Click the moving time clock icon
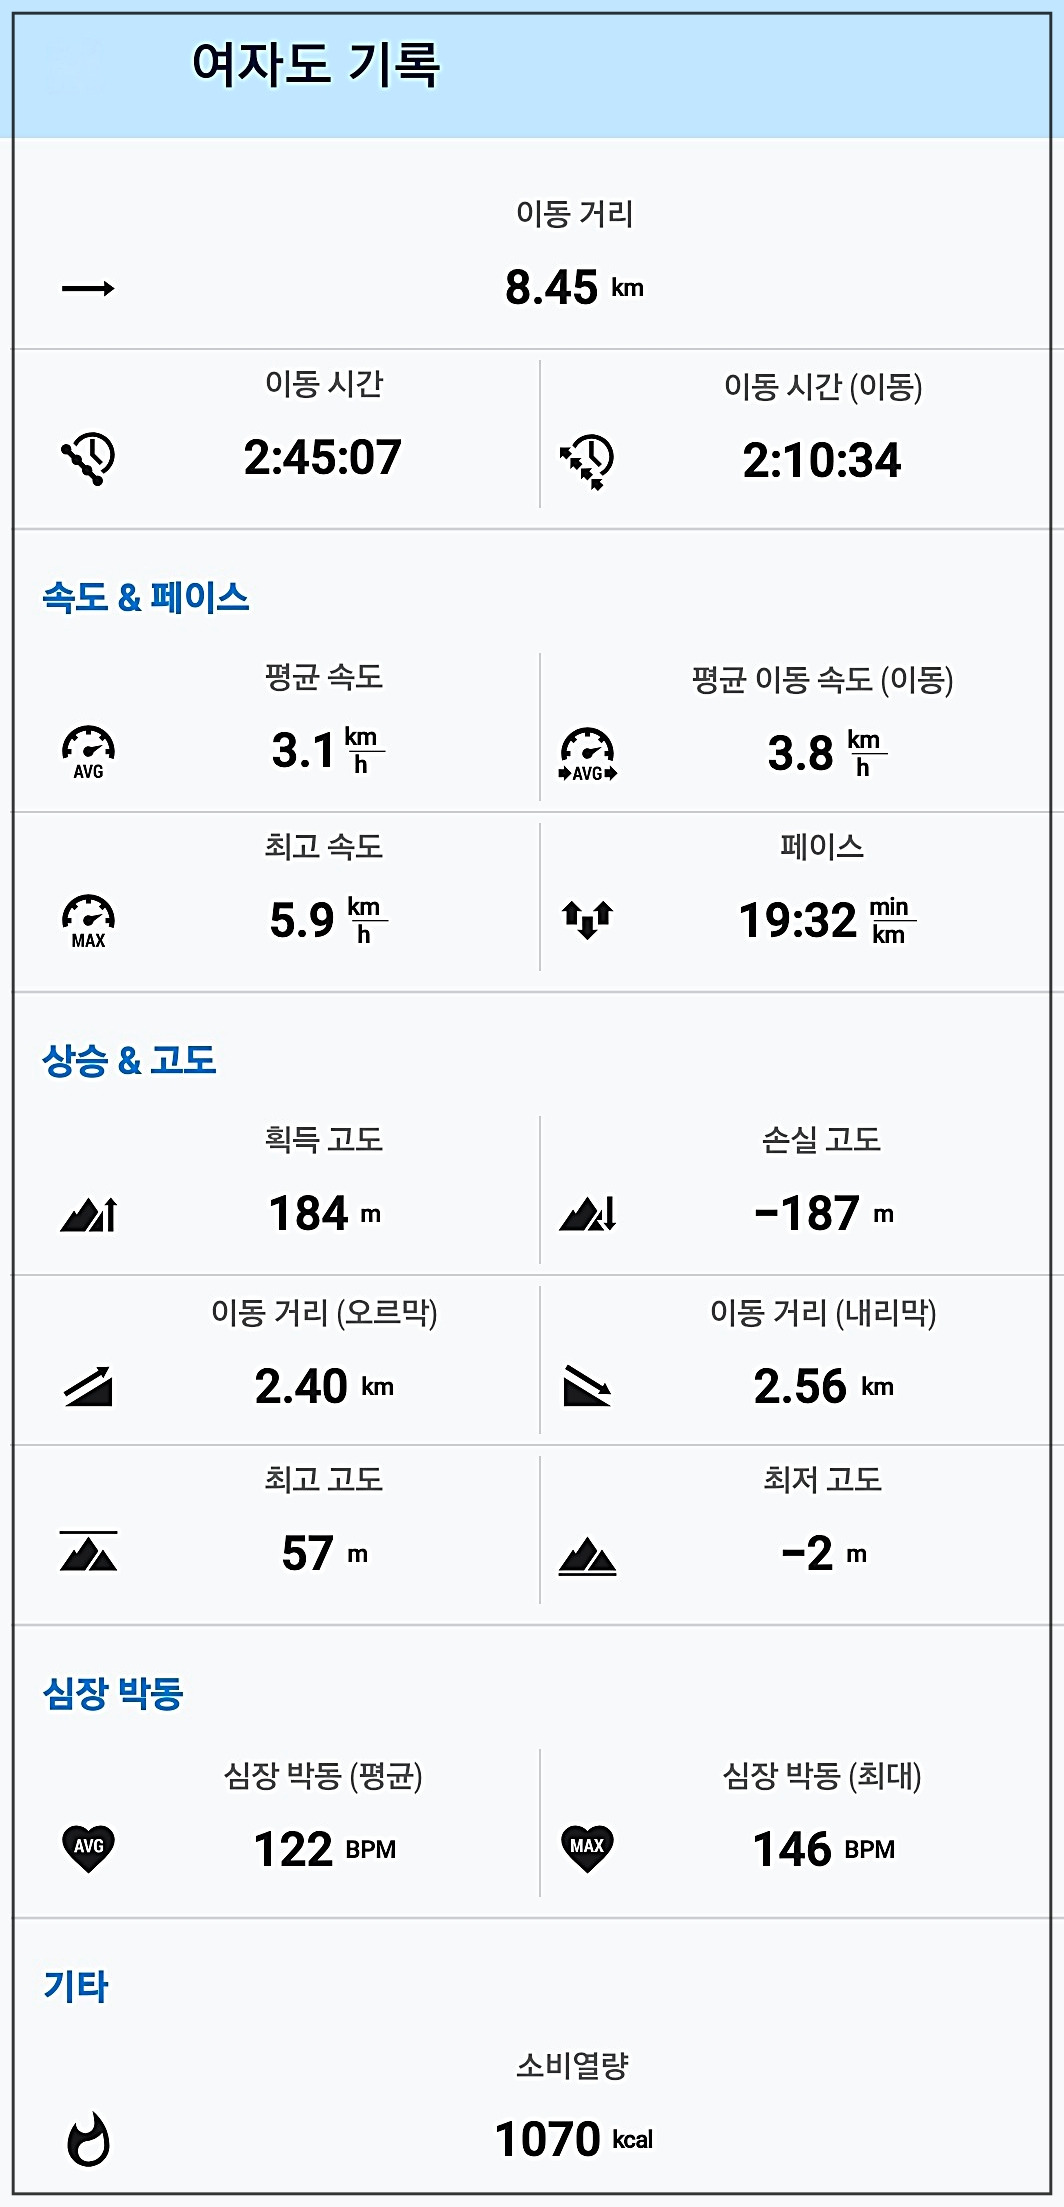1064x2207 pixels. pos(587,462)
